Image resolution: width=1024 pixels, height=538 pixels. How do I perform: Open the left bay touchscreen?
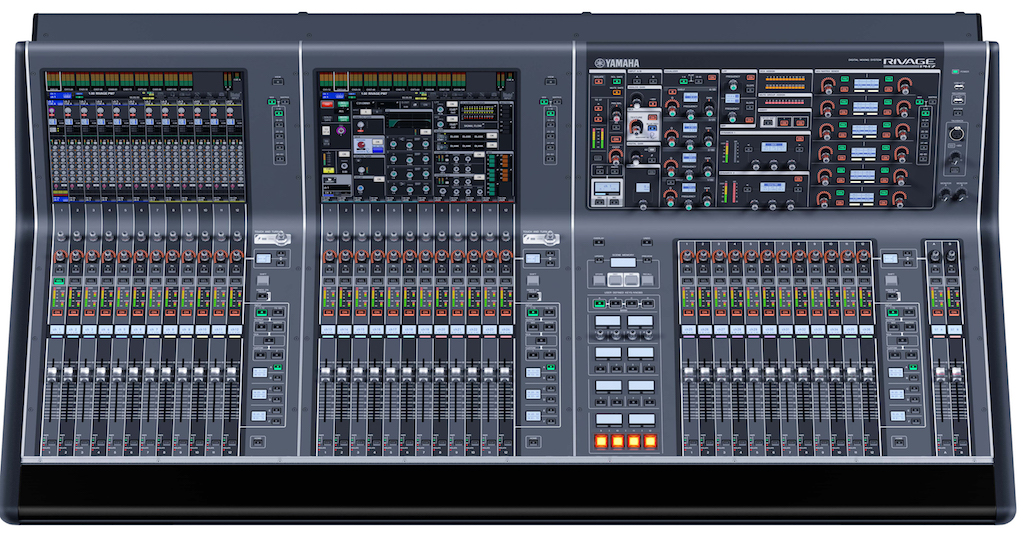(x=145, y=136)
